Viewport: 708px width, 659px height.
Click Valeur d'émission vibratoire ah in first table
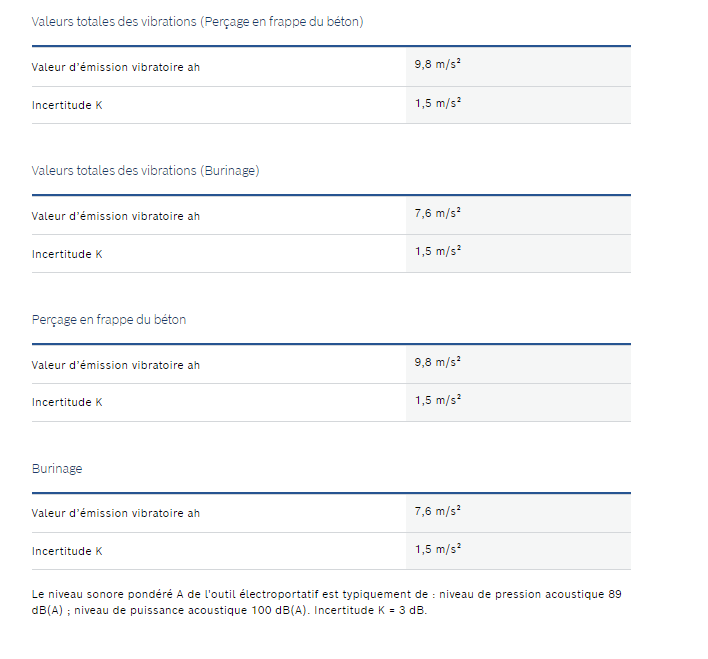116,67
